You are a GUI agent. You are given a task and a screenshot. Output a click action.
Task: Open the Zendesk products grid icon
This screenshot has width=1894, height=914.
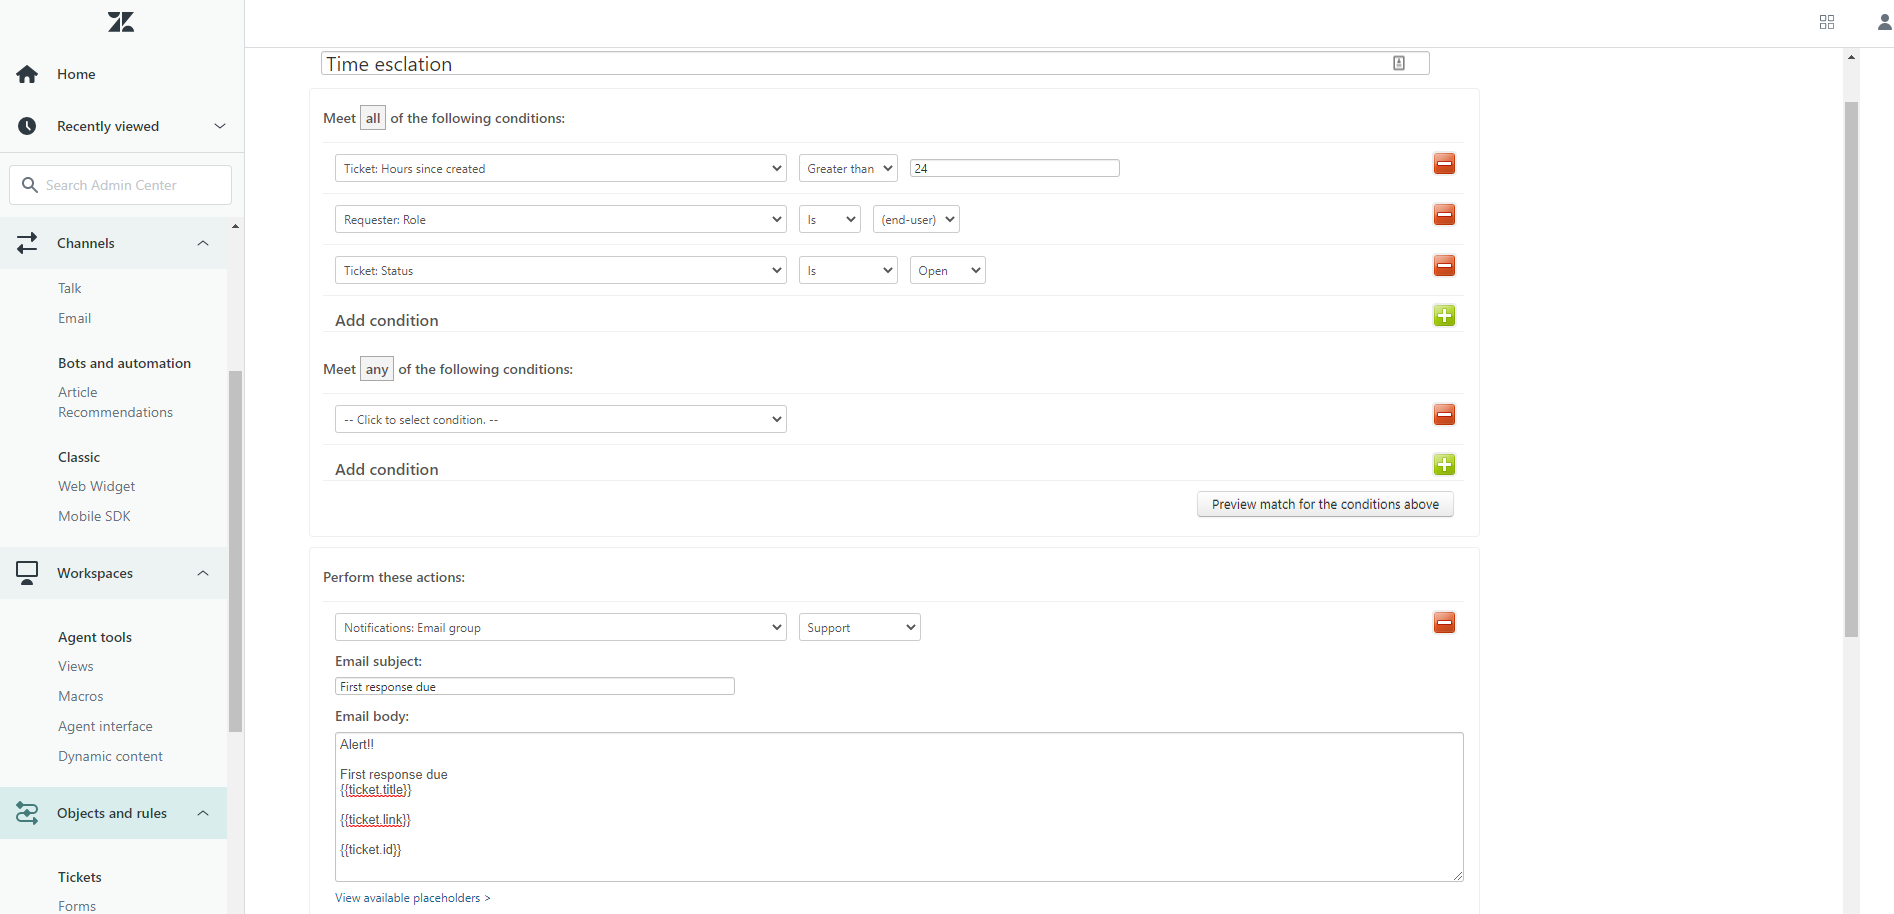pyautogui.click(x=1827, y=22)
